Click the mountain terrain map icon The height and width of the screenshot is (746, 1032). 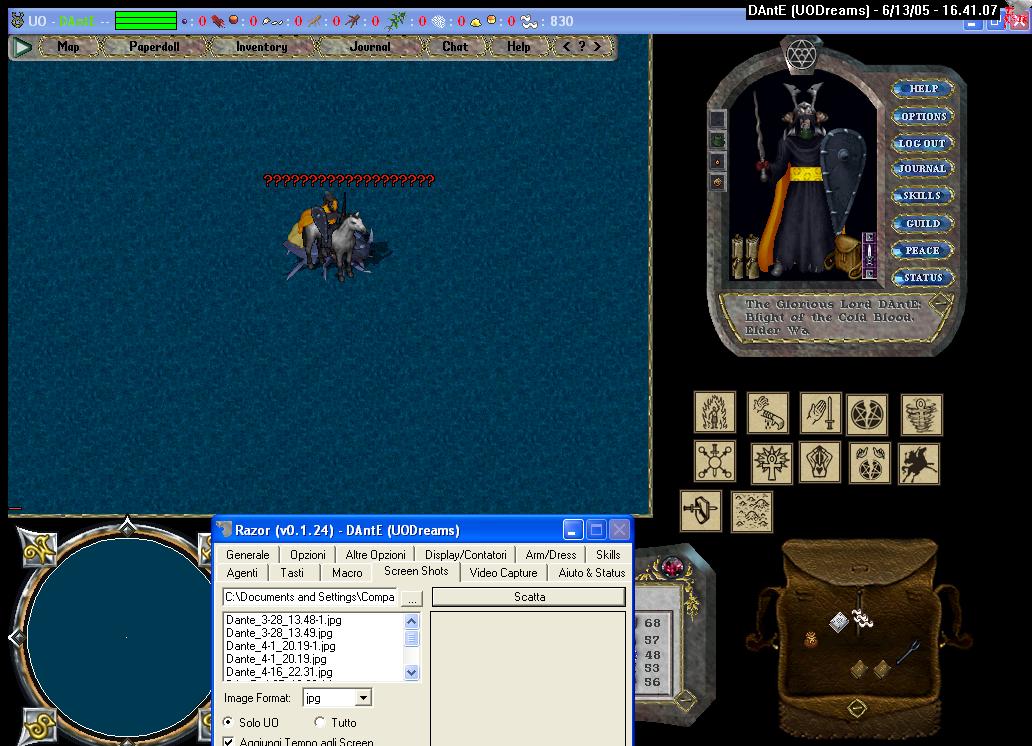pos(752,512)
